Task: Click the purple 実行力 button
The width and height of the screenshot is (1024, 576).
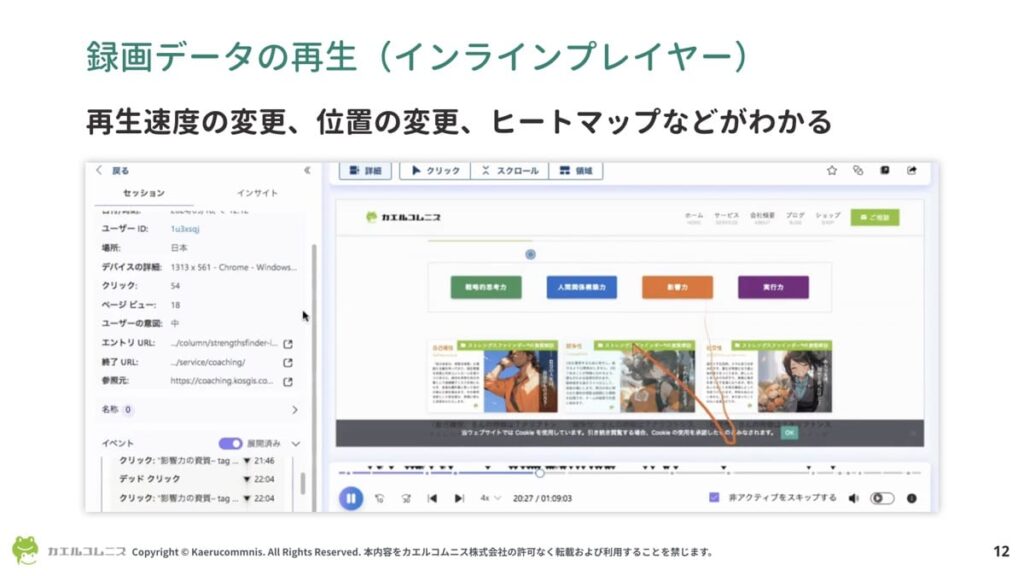Action: (x=773, y=287)
